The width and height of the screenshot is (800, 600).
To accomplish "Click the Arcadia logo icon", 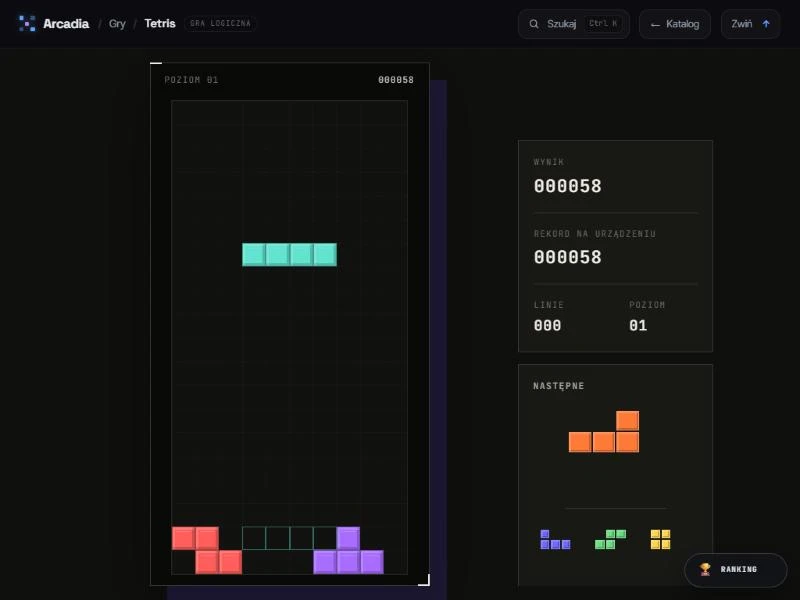I will coord(27,23).
